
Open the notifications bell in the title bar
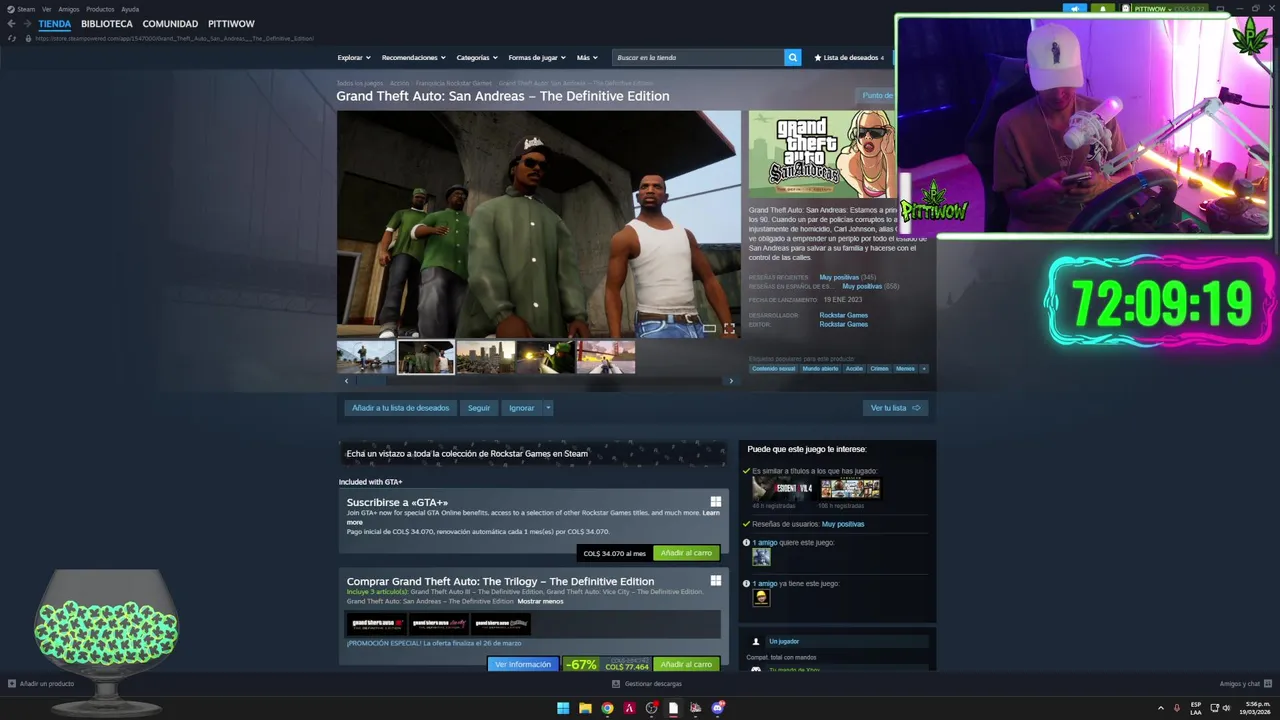click(1103, 9)
